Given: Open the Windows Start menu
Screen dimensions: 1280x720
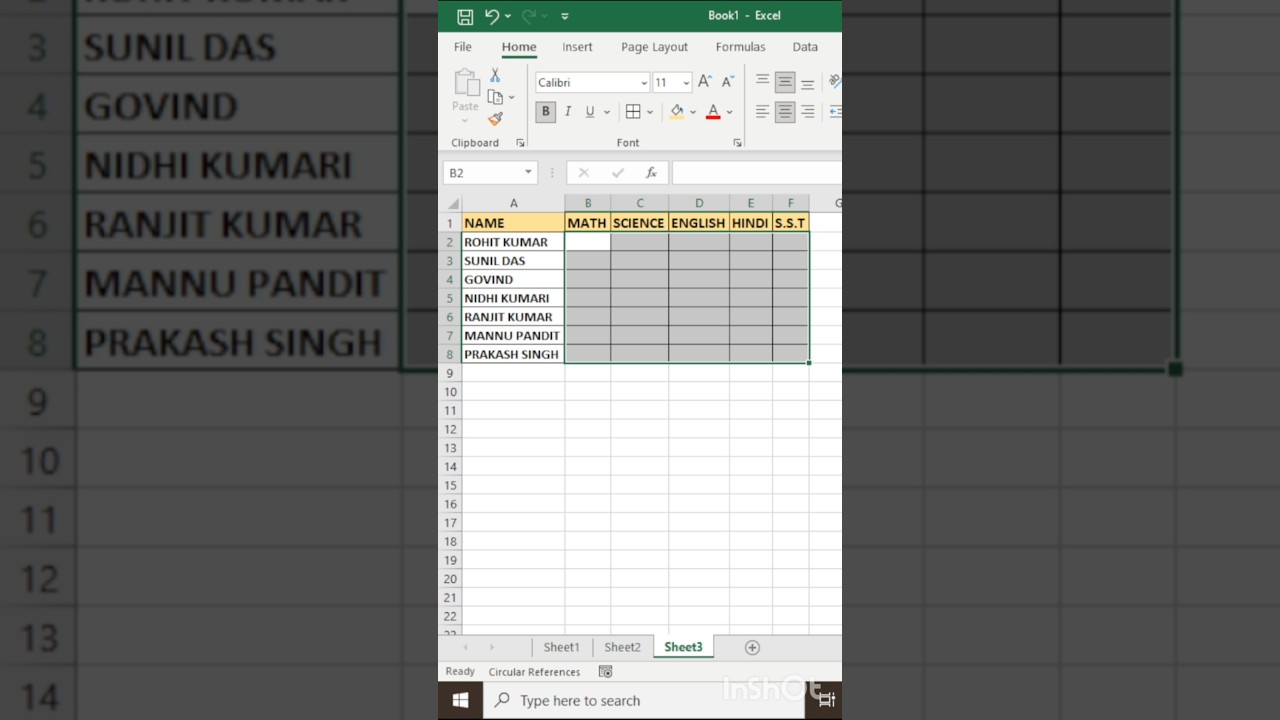Looking at the screenshot, I should point(460,700).
